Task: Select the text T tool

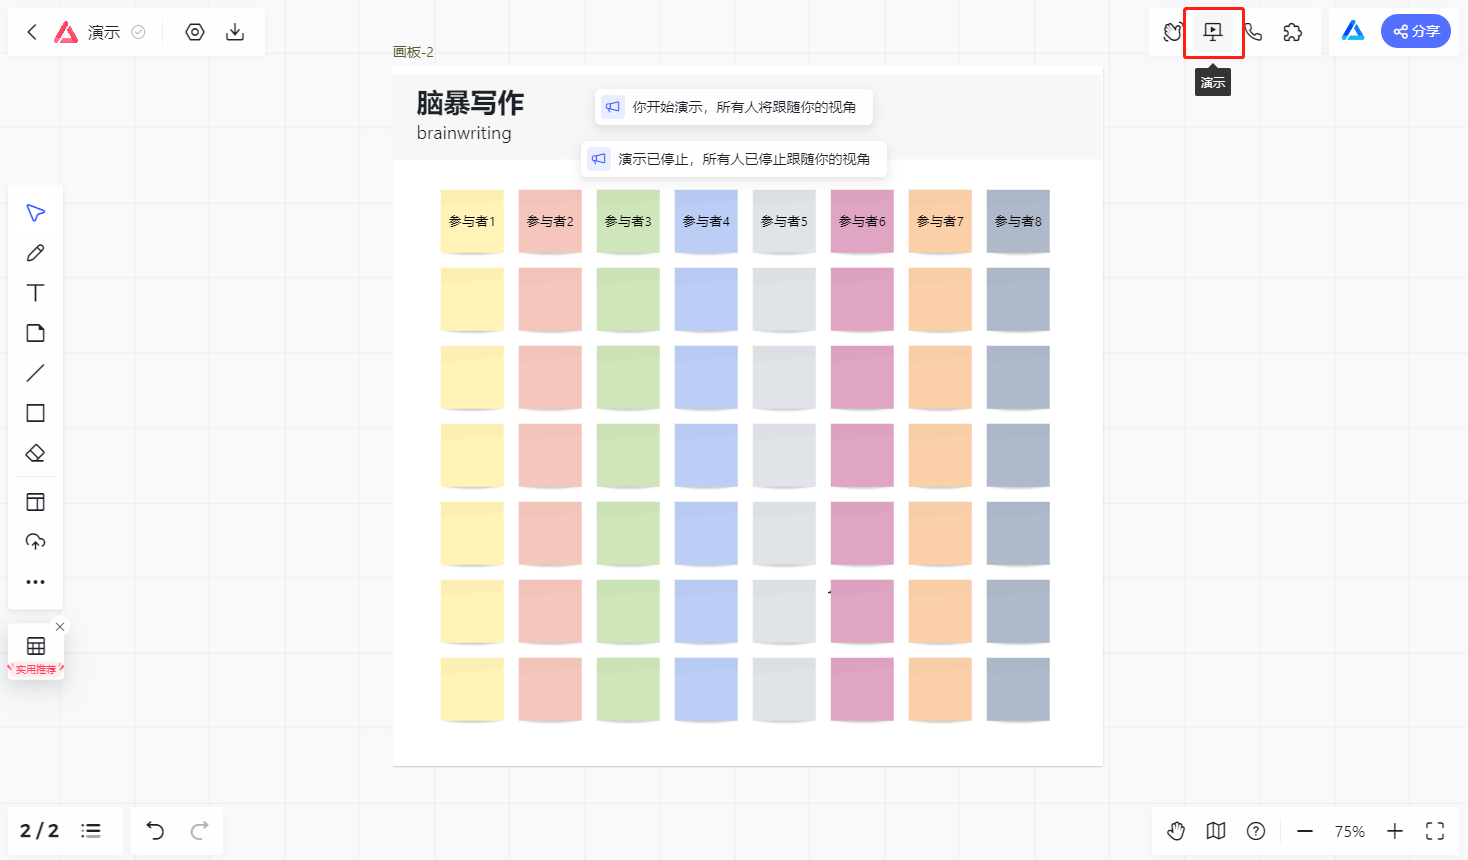Action: [36, 293]
